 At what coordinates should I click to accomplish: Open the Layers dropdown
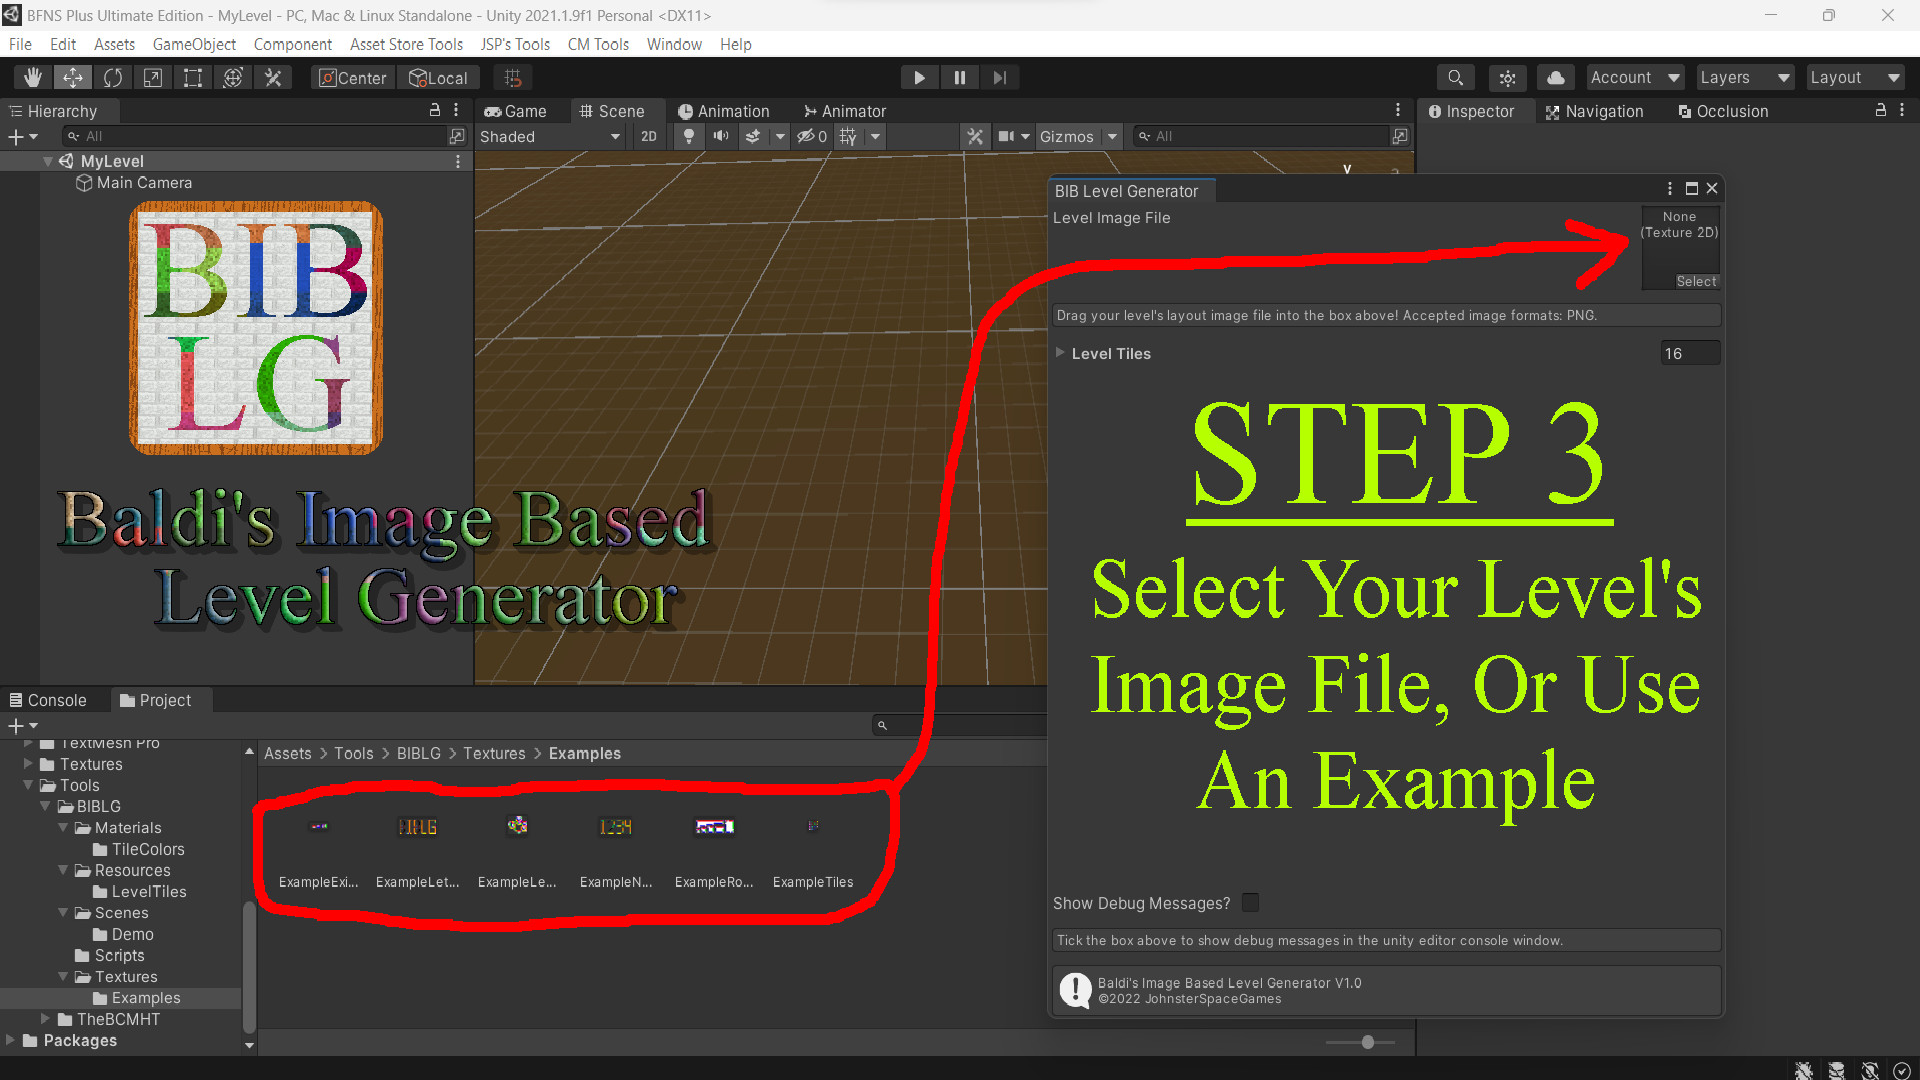pyautogui.click(x=1744, y=77)
